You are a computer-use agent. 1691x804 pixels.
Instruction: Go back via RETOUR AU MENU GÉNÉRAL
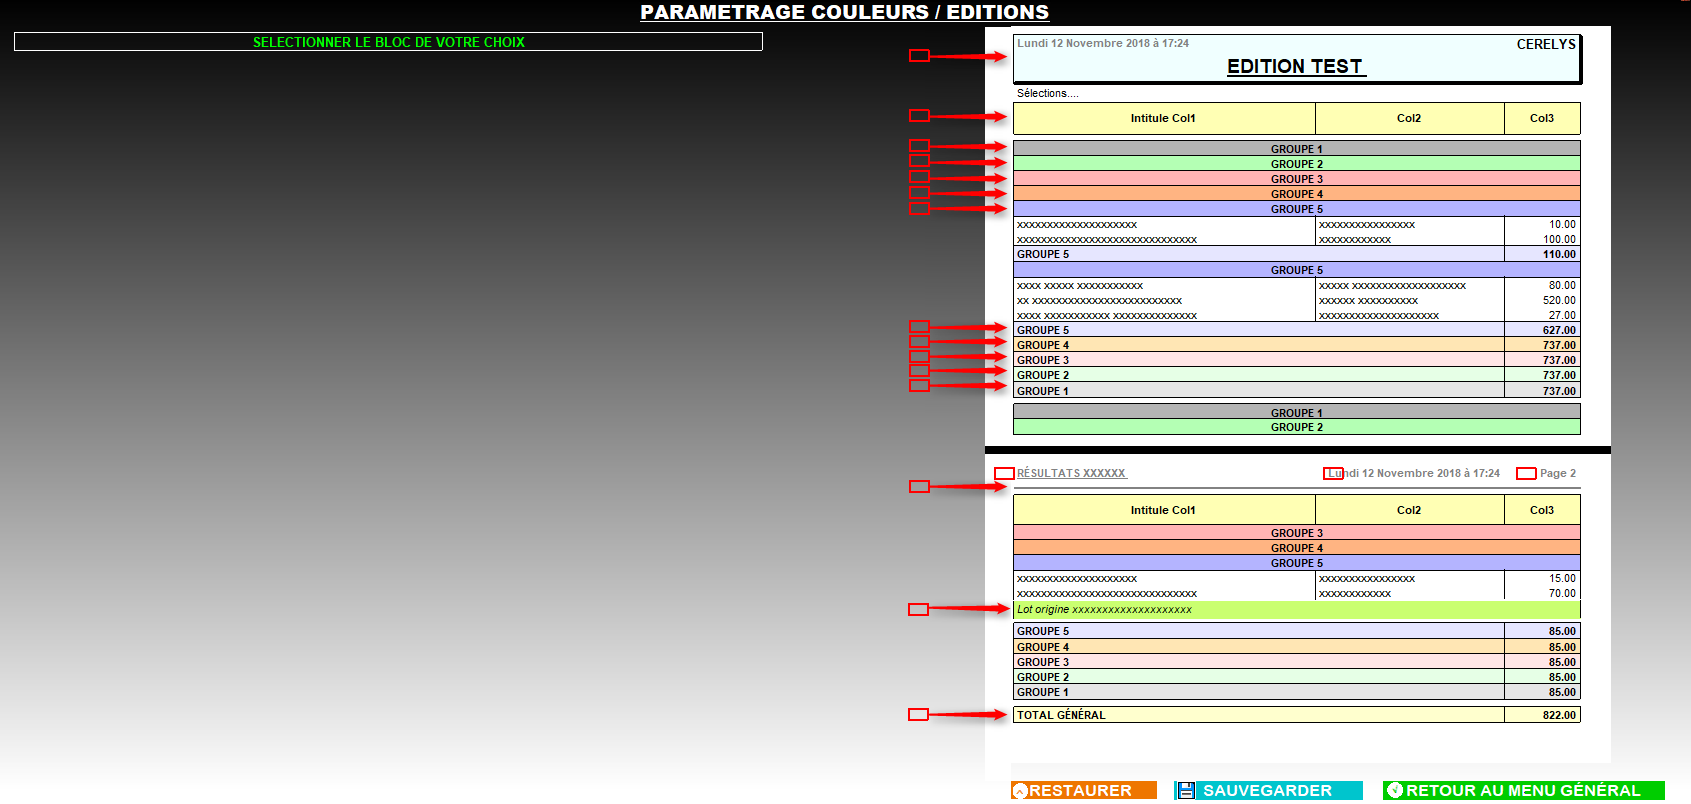1523,791
